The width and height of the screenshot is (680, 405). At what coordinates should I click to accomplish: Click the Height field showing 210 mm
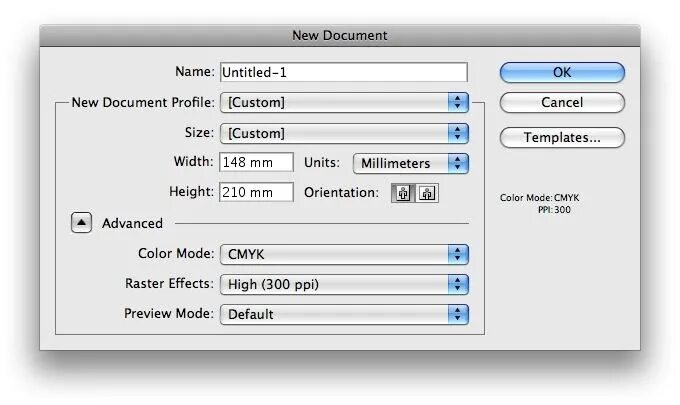(256, 192)
